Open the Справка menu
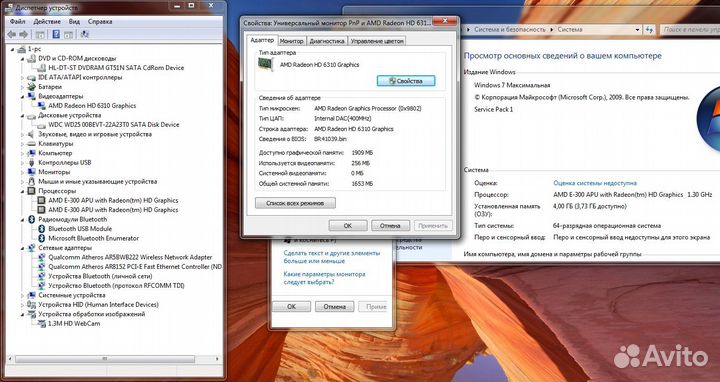 [x=100, y=22]
